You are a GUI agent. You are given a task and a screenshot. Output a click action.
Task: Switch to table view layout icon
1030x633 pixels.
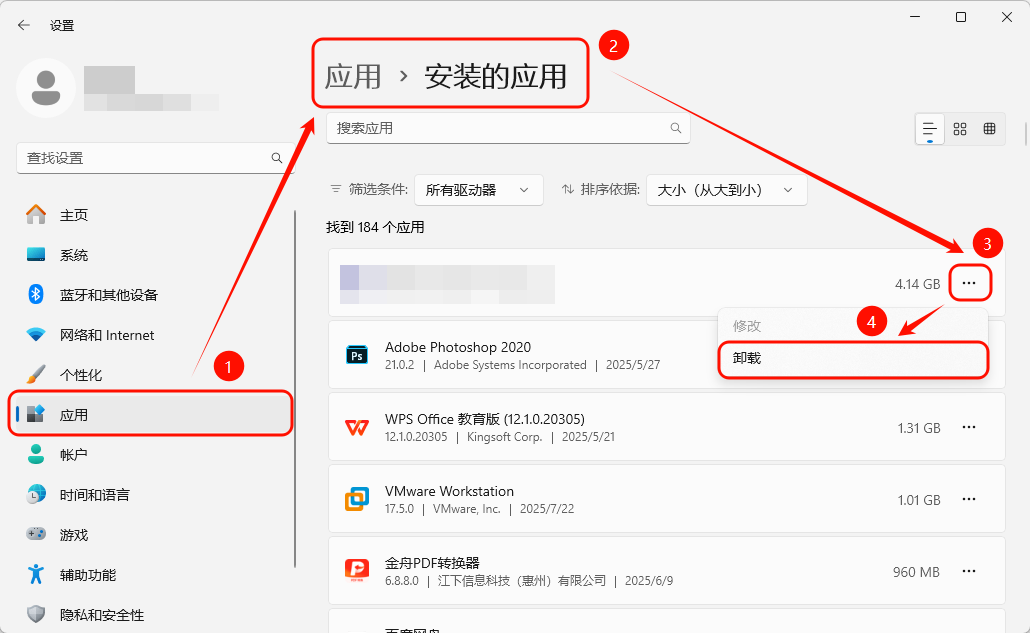(989, 129)
